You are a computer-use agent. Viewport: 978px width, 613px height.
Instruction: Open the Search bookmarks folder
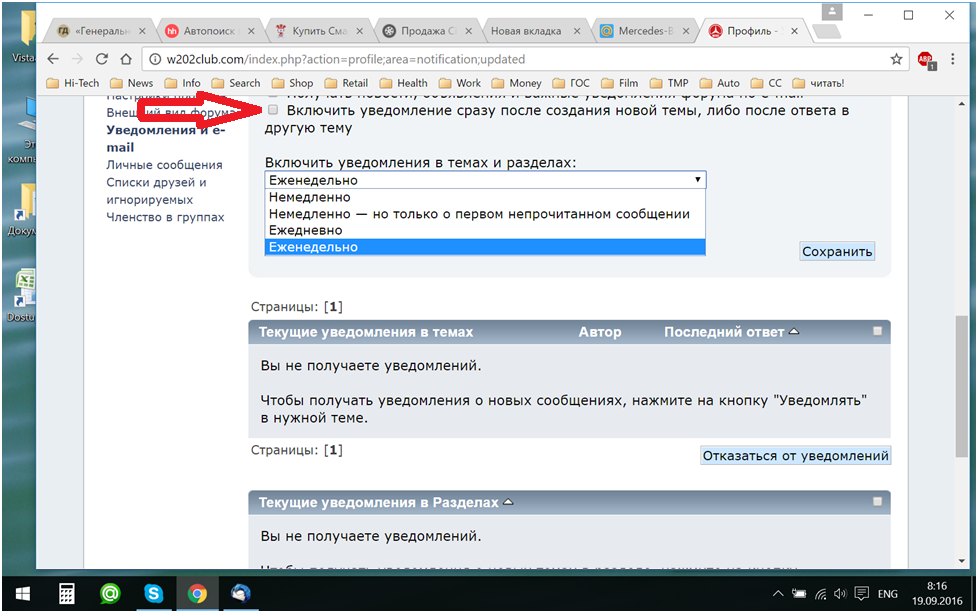(236, 83)
